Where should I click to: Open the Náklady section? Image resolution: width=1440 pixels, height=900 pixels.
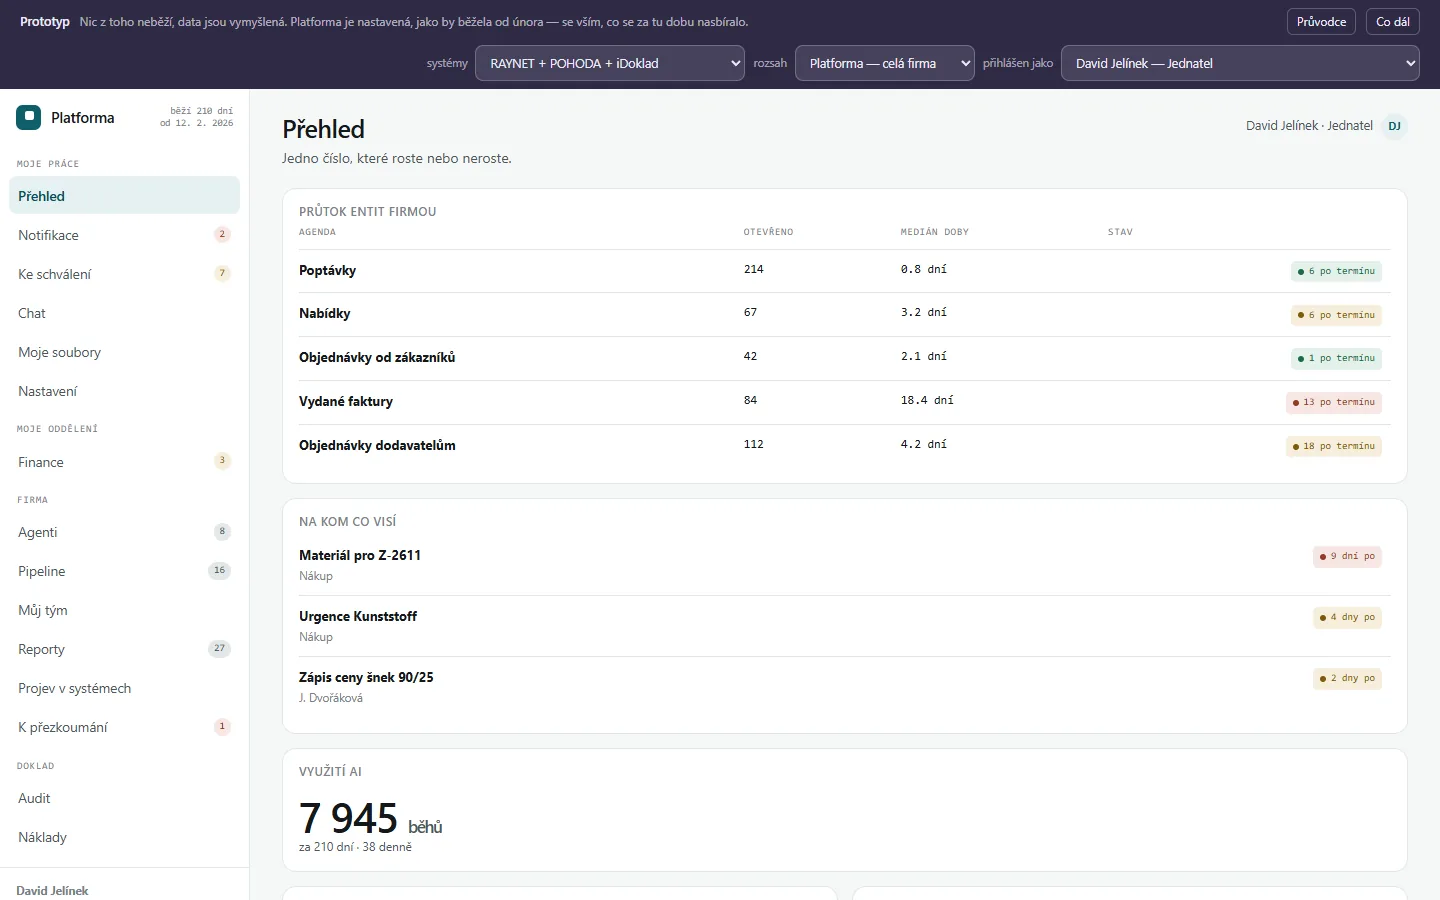coord(124,837)
